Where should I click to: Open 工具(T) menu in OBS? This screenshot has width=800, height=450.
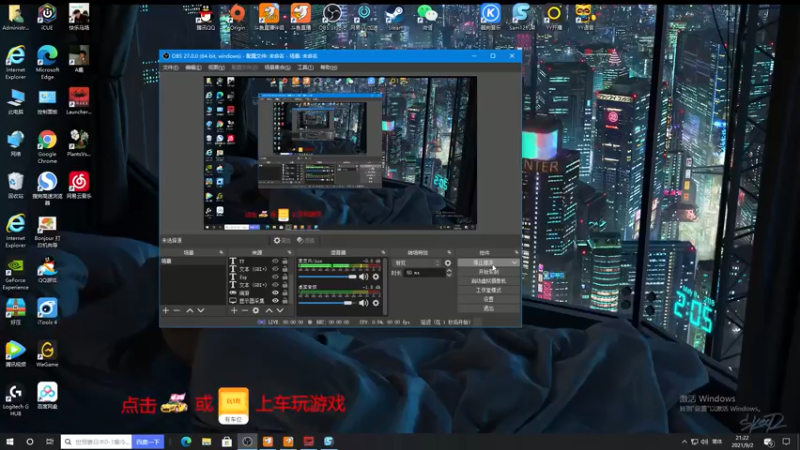305,67
